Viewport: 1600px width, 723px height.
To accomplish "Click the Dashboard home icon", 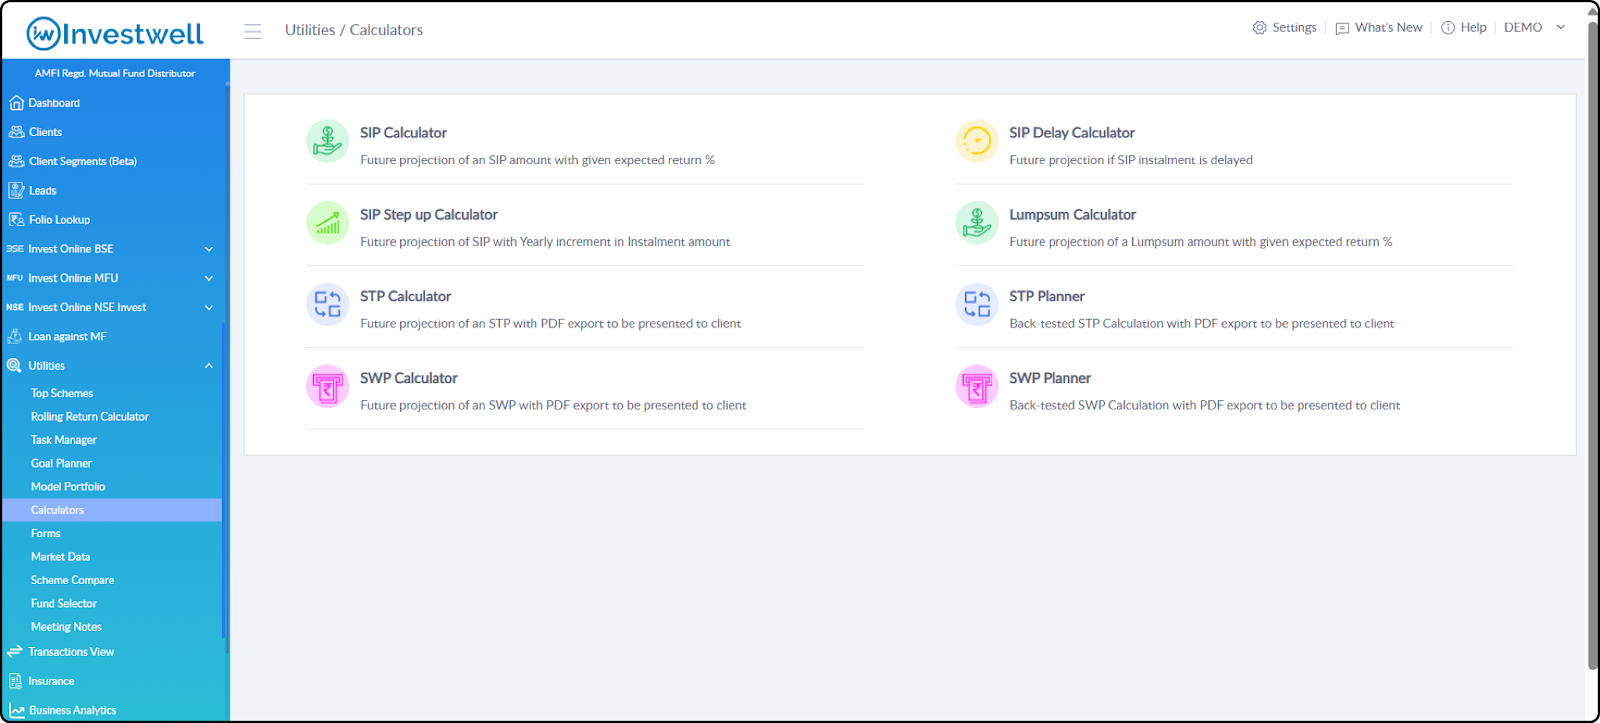I will coord(16,103).
